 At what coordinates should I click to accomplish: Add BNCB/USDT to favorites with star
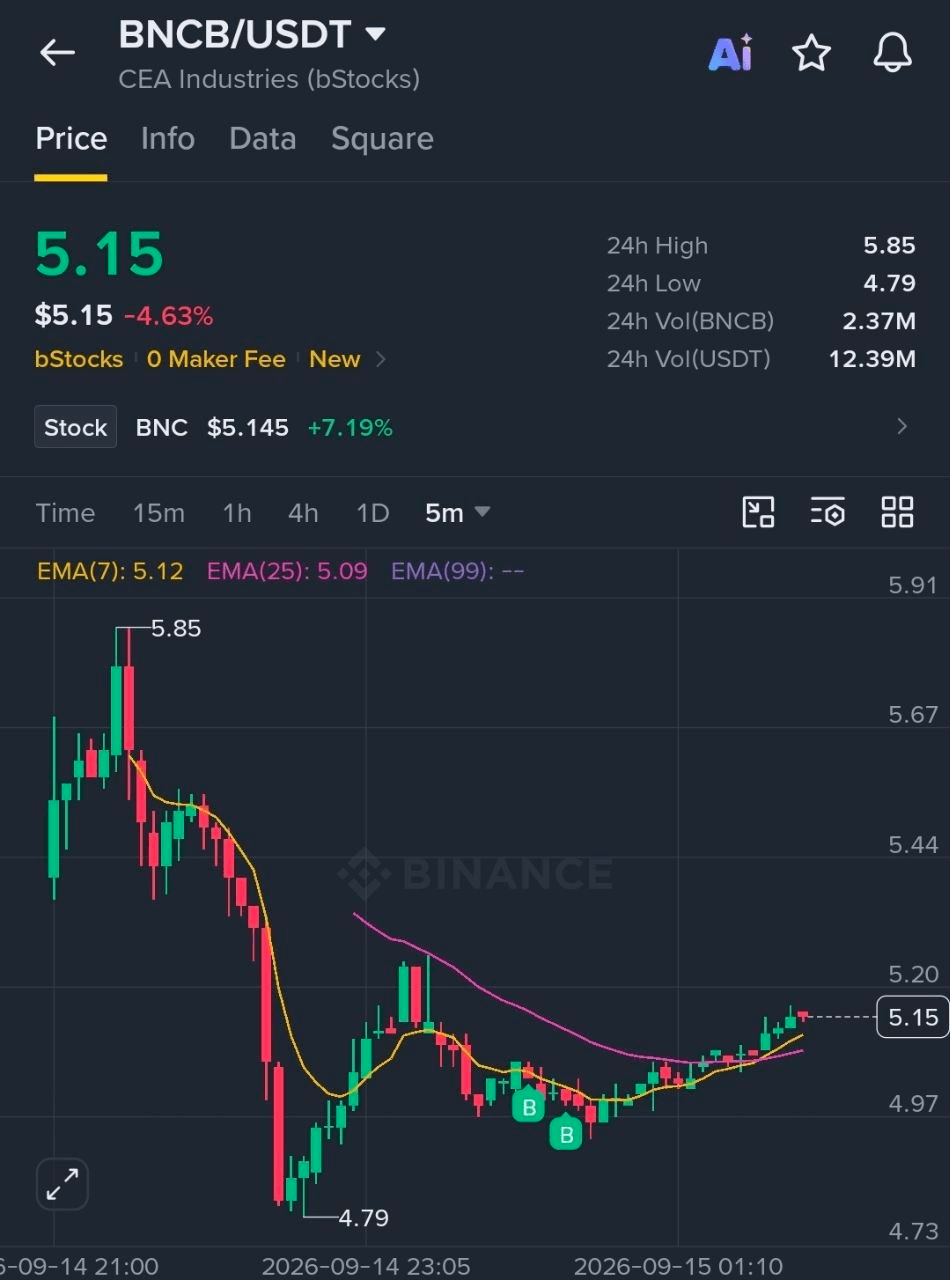pyautogui.click(x=811, y=53)
